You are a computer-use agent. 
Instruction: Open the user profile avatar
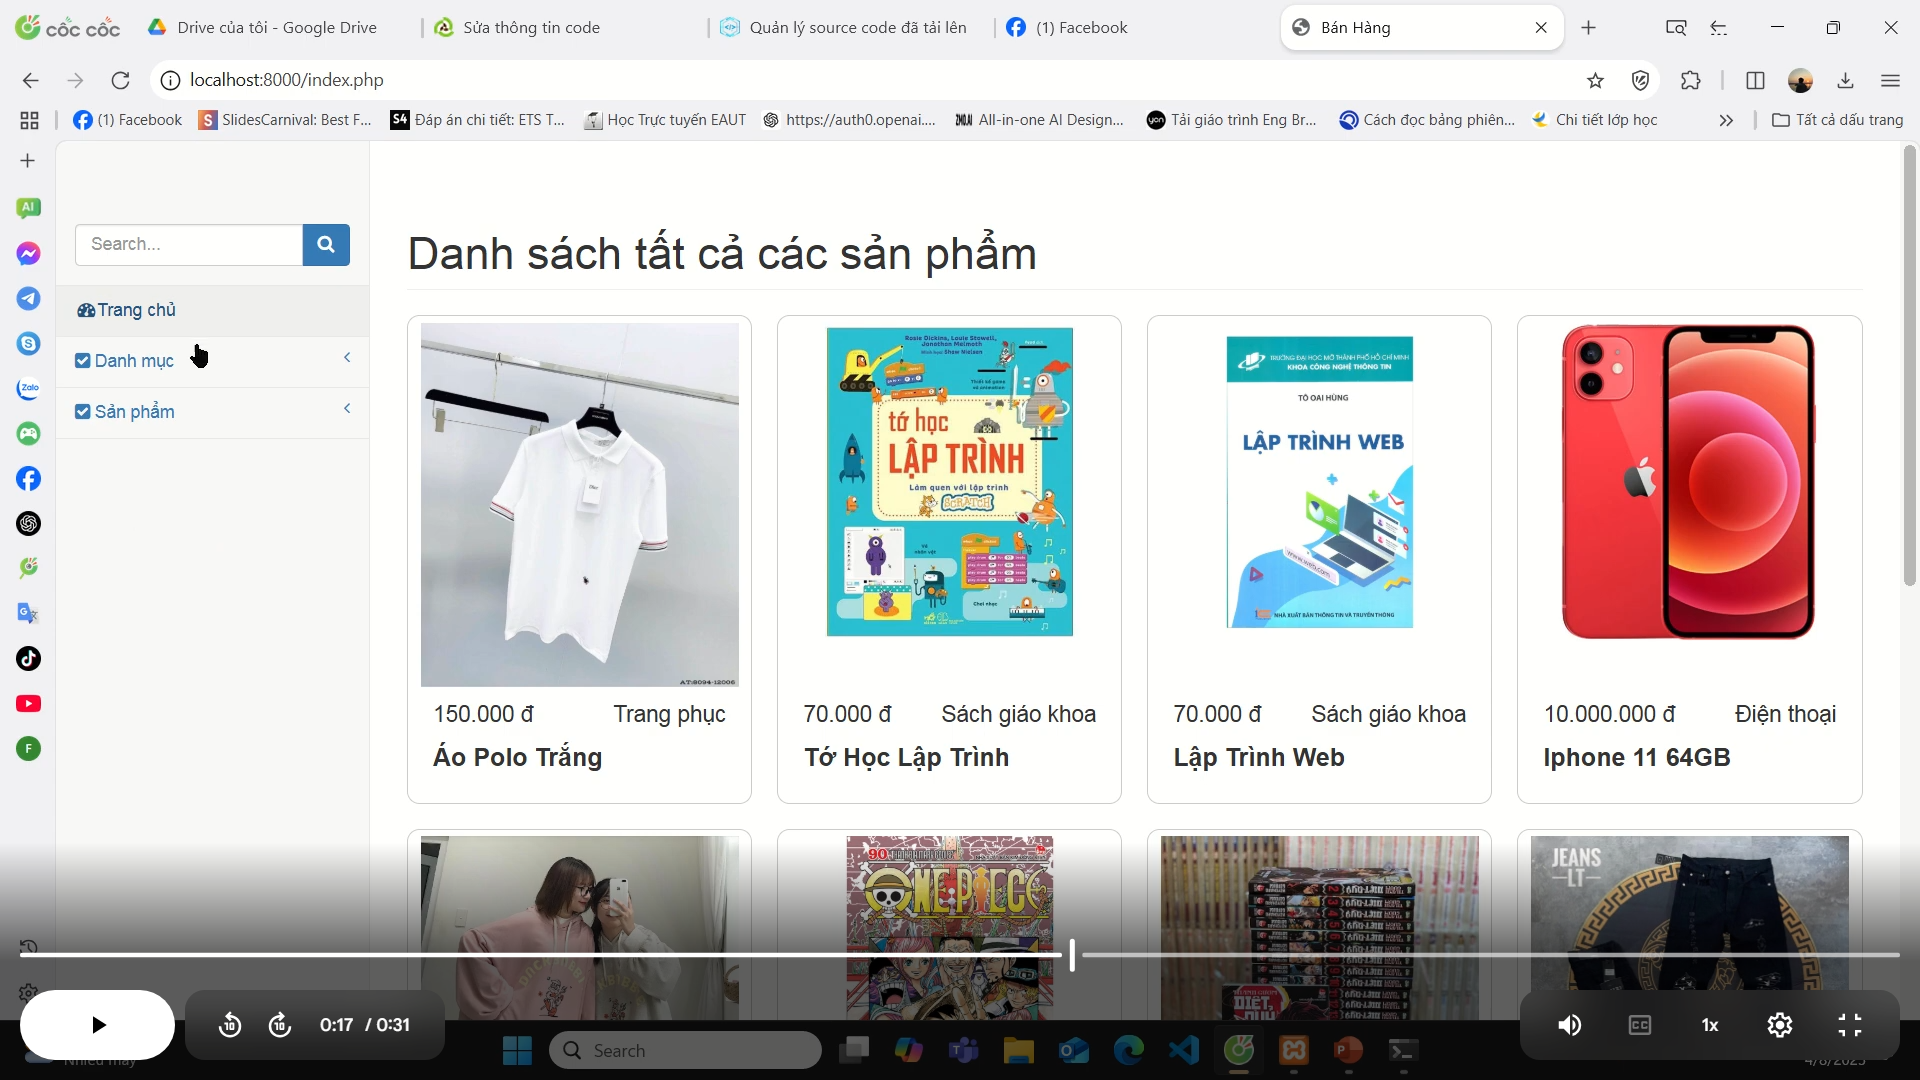click(1801, 80)
